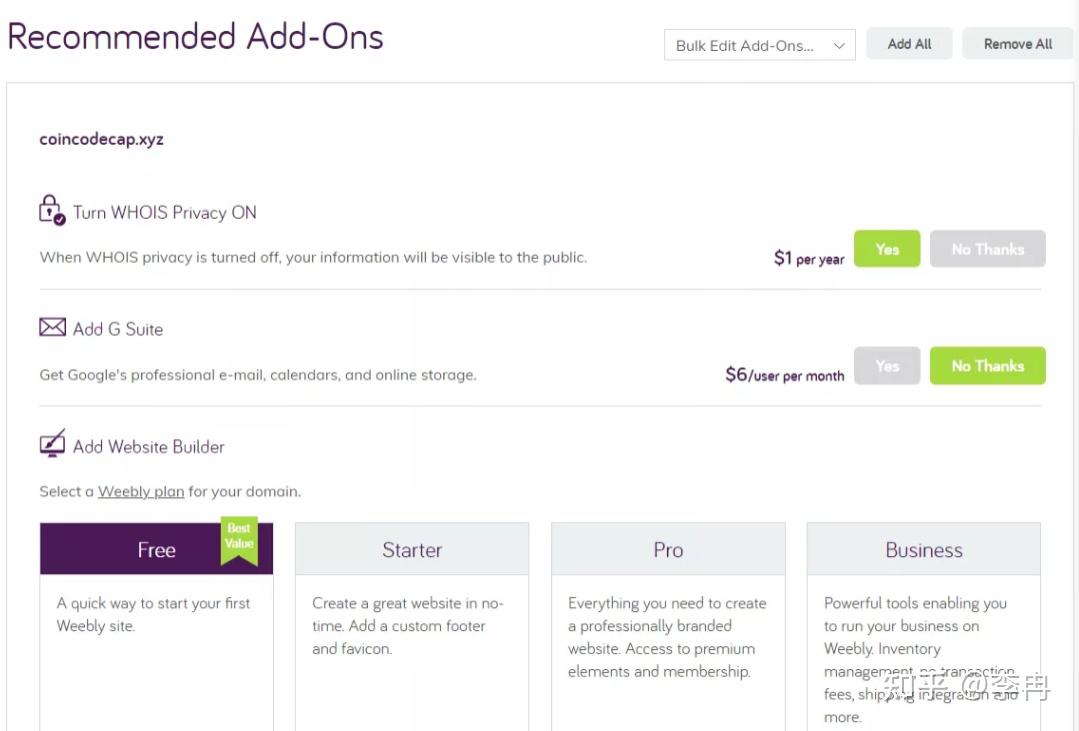The height and width of the screenshot is (731, 1079).
Task: Click the Website Builder monitor icon
Action: tap(52, 444)
